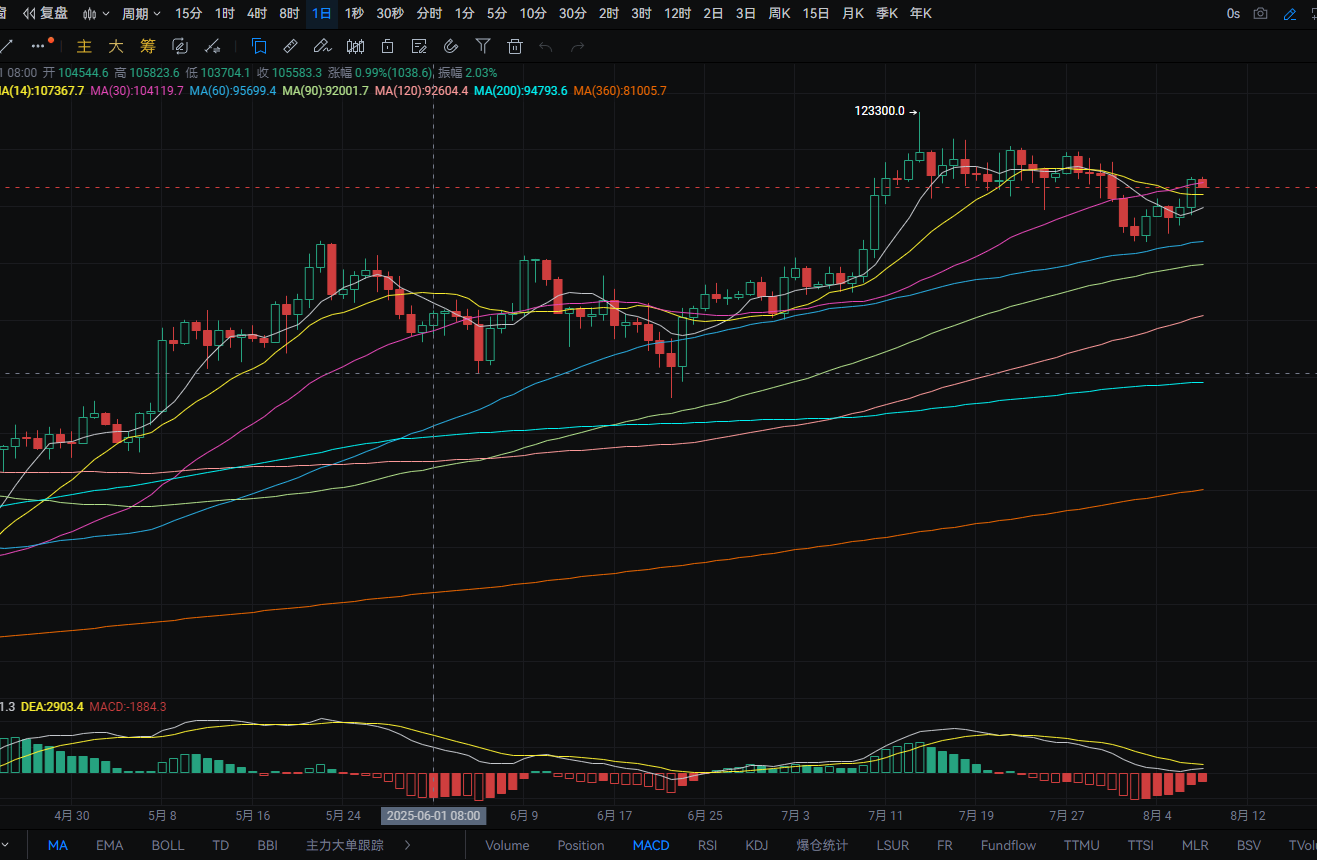Click the blue bookmark flag icon
Image resolution: width=1317 pixels, height=860 pixels.
coord(259,46)
